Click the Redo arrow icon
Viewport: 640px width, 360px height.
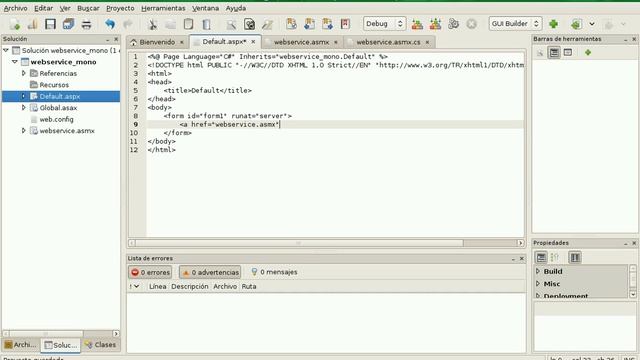pos(128,24)
